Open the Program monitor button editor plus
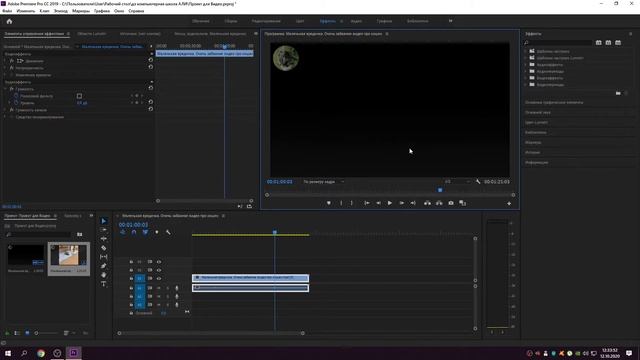The image size is (640, 360). click(x=509, y=203)
